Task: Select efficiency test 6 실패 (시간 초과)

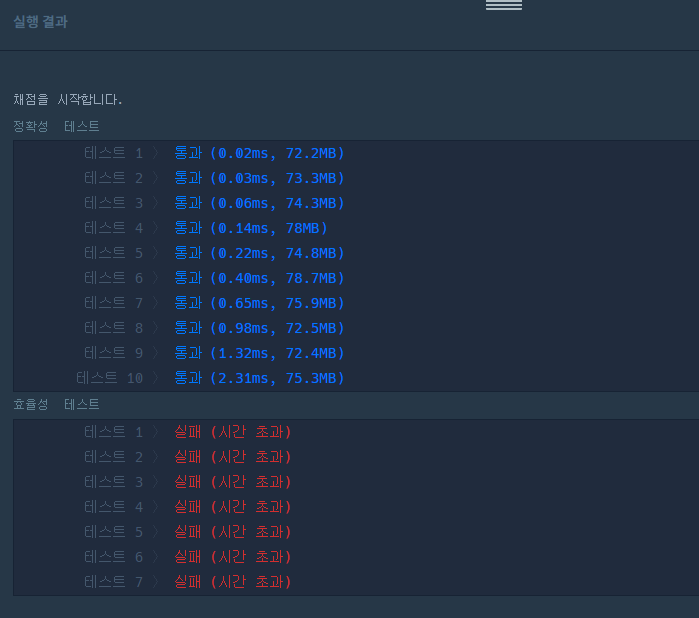Action: pyautogui.click(x=232, y=556)
